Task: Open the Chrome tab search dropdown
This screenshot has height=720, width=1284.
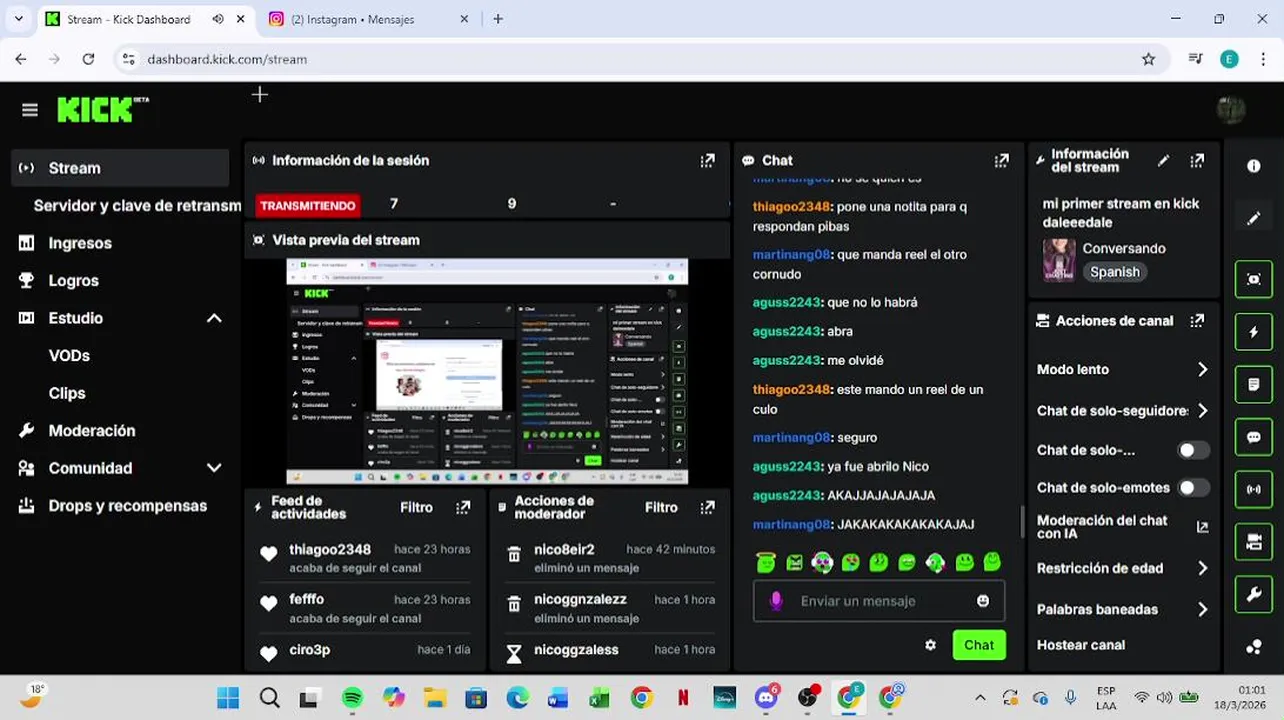Action: coord(18,19)
